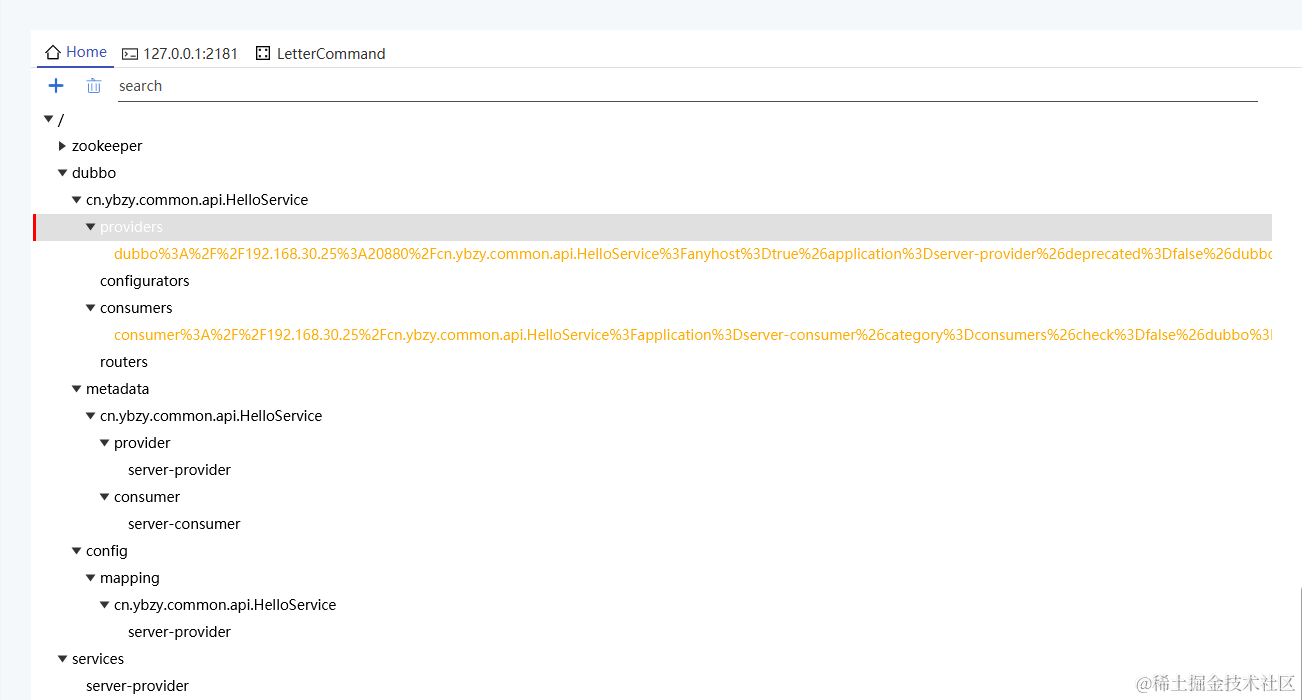
Task: Select cn.ybzy.common.api.HelloService under metadata
Action: [211, 416]
